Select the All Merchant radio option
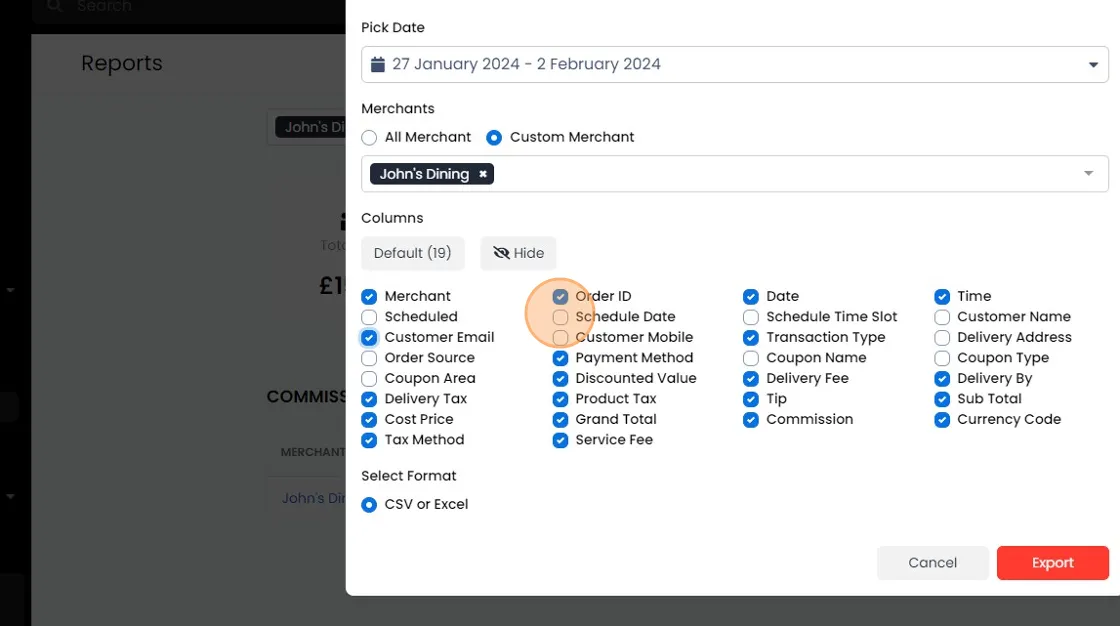1120x626 pixels. coord(369,137)
